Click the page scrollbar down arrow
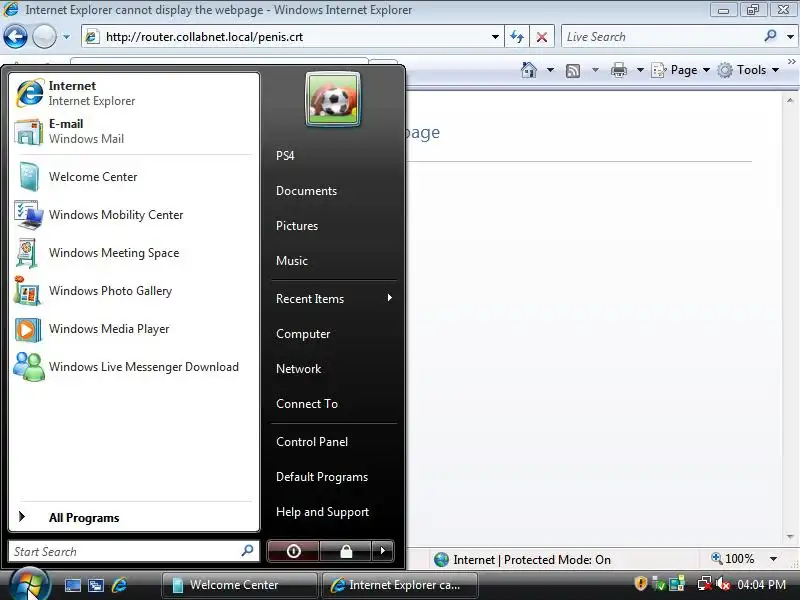The height and width of the screenshot is (600, 800). pyautogui.click(x=790, y=537)
